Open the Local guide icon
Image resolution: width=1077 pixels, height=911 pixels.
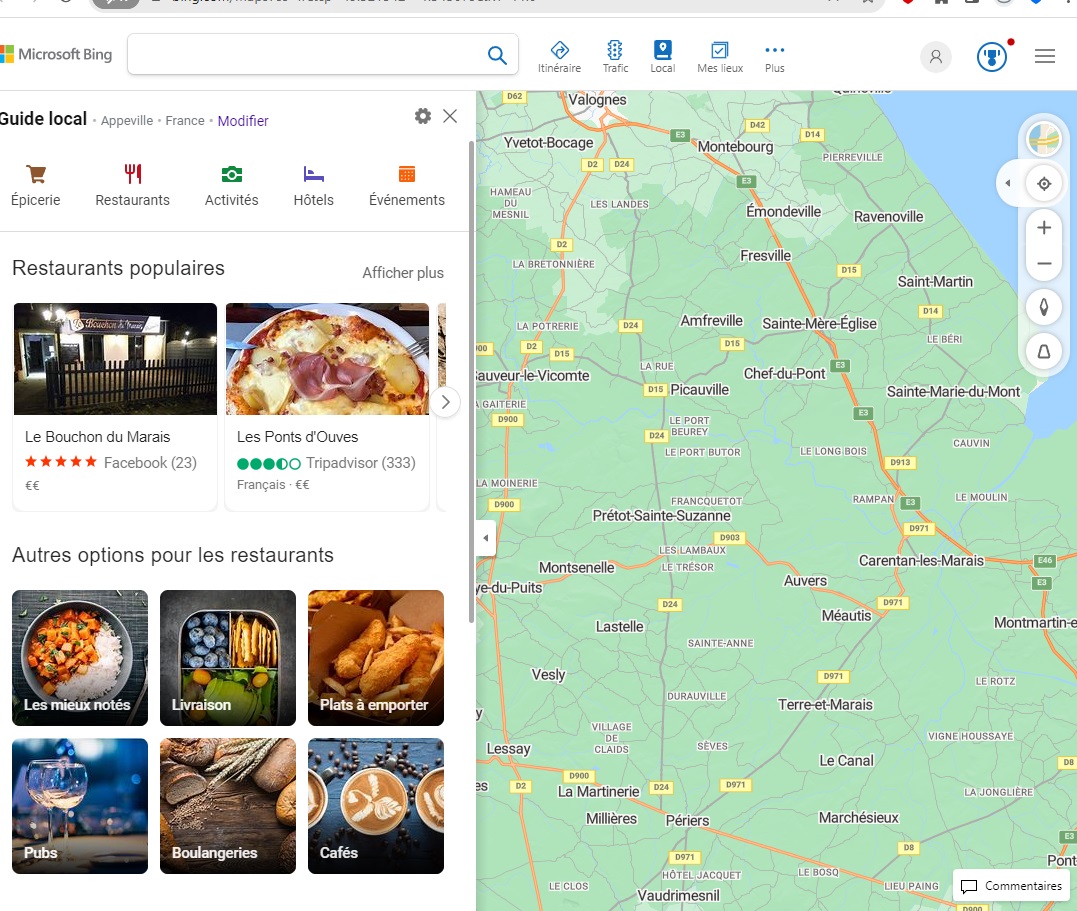[662, 56]
